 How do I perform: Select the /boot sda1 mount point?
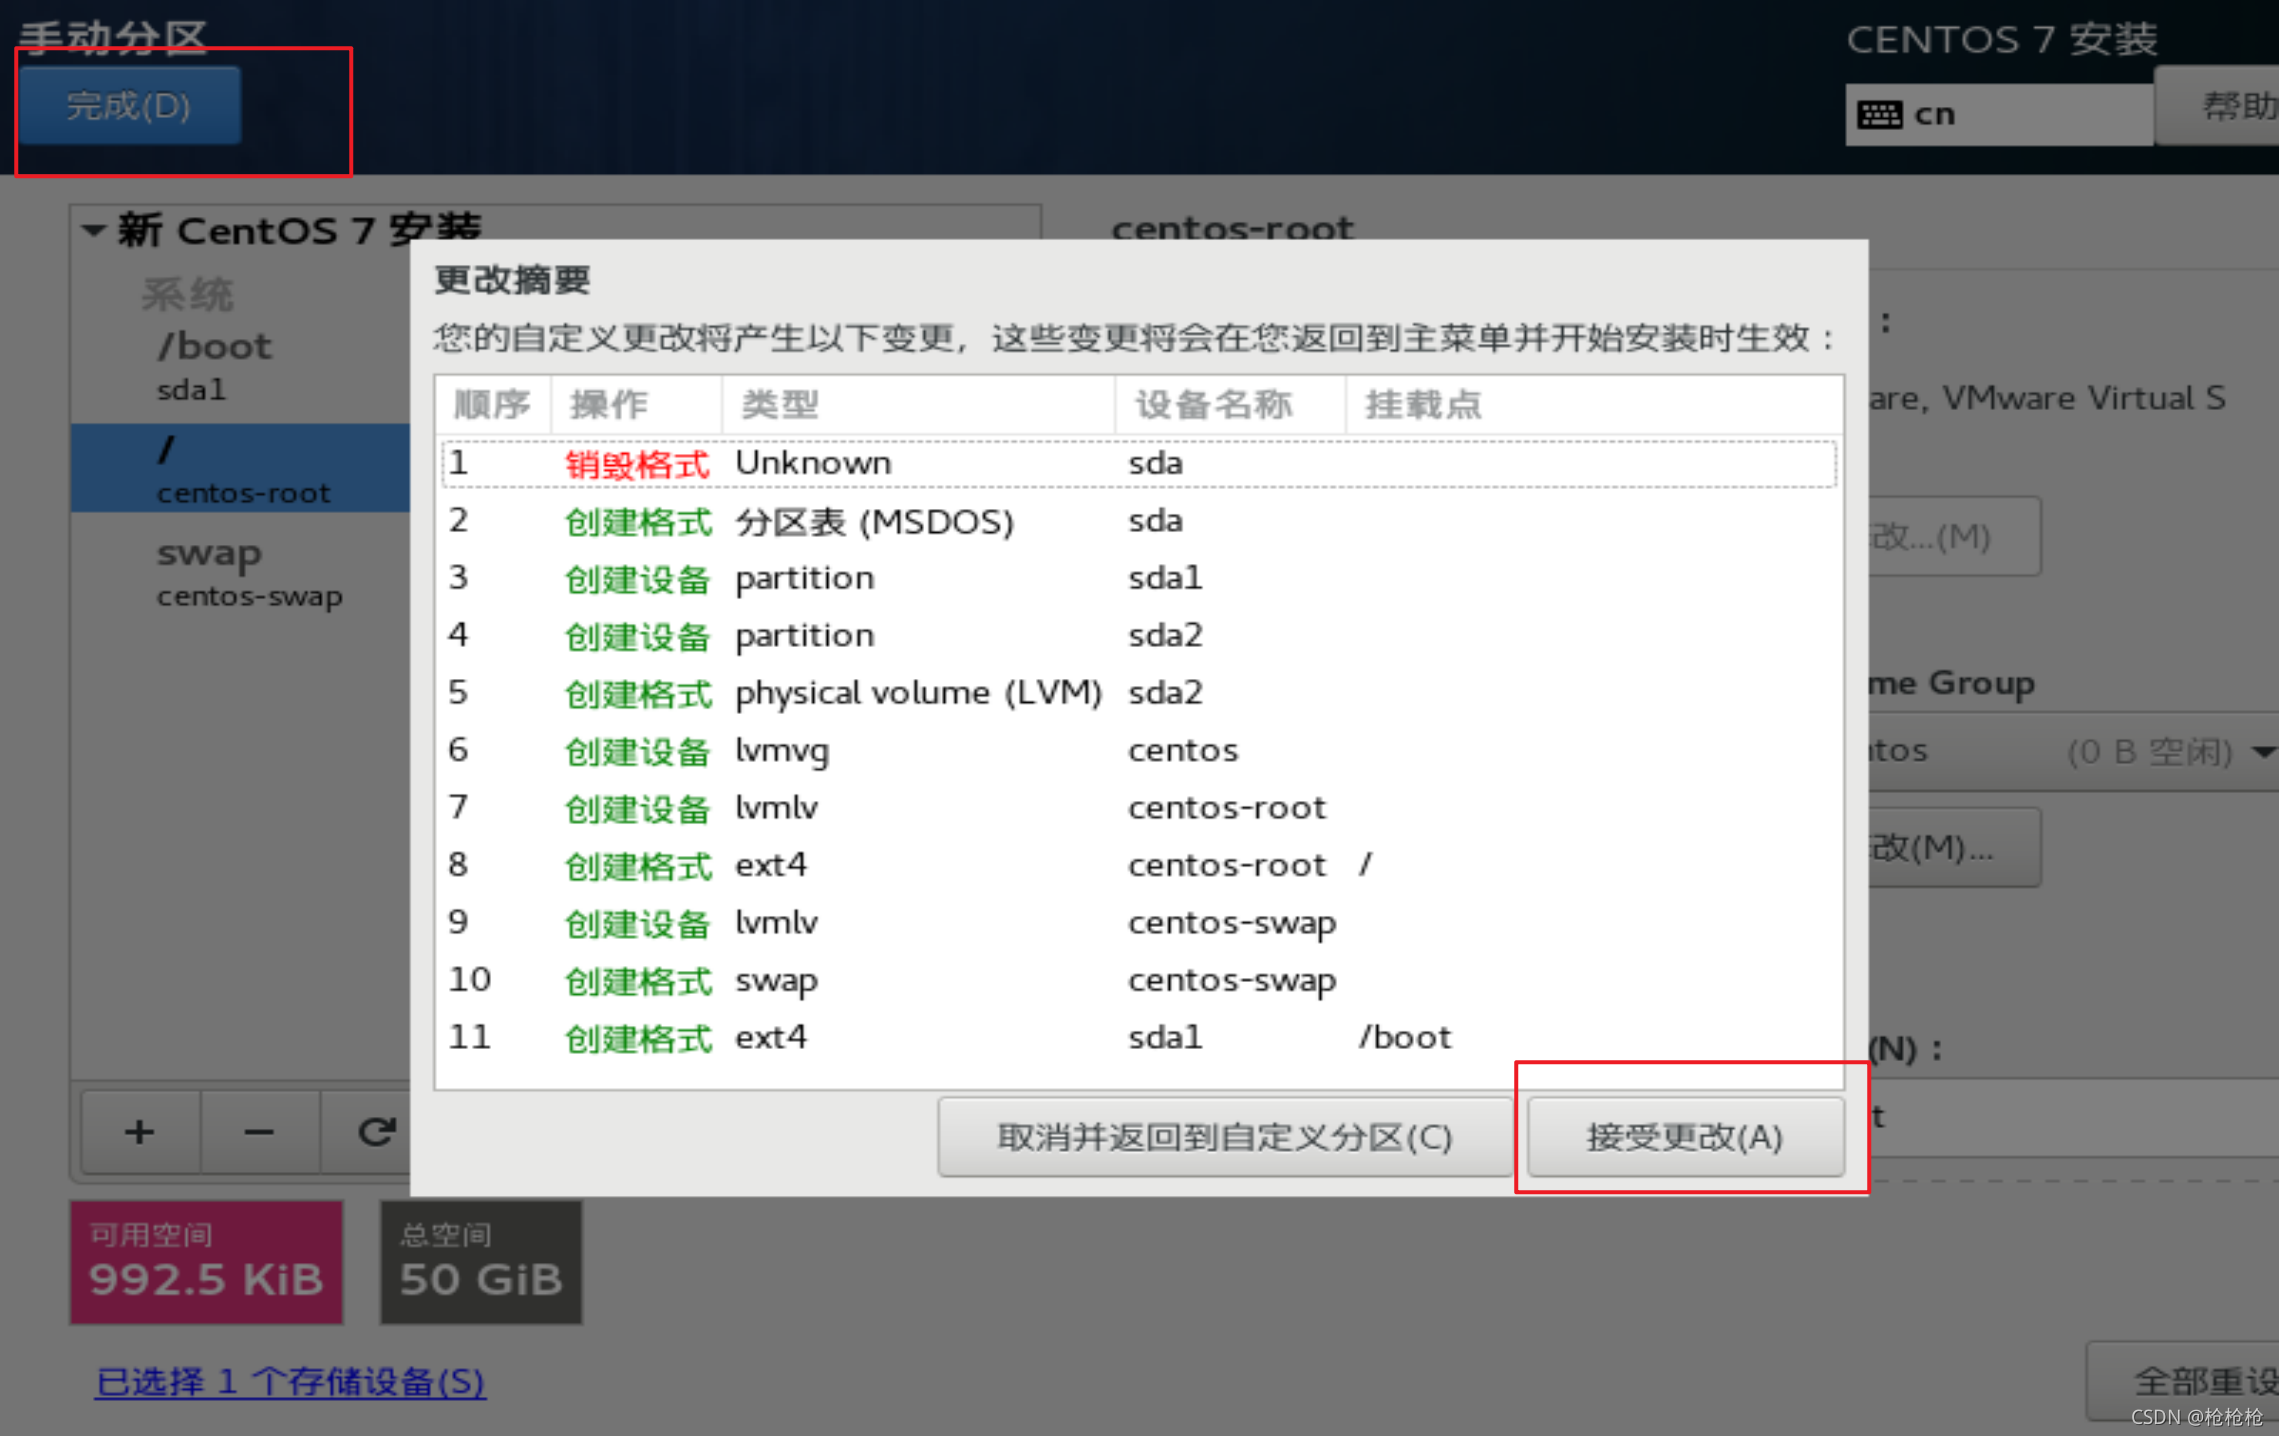coord(240,366)
